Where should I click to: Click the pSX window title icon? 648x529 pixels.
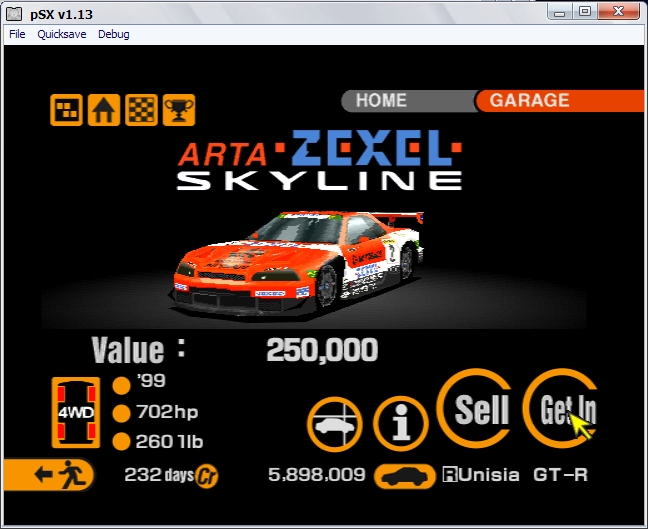tap(14, 14)
